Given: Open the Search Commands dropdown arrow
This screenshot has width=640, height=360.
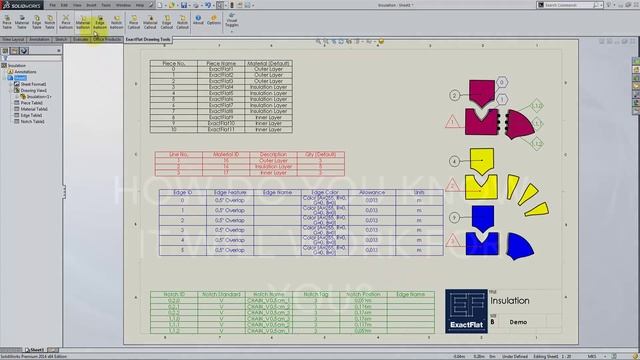Looking at the screenshot, I should coord(602,5).
